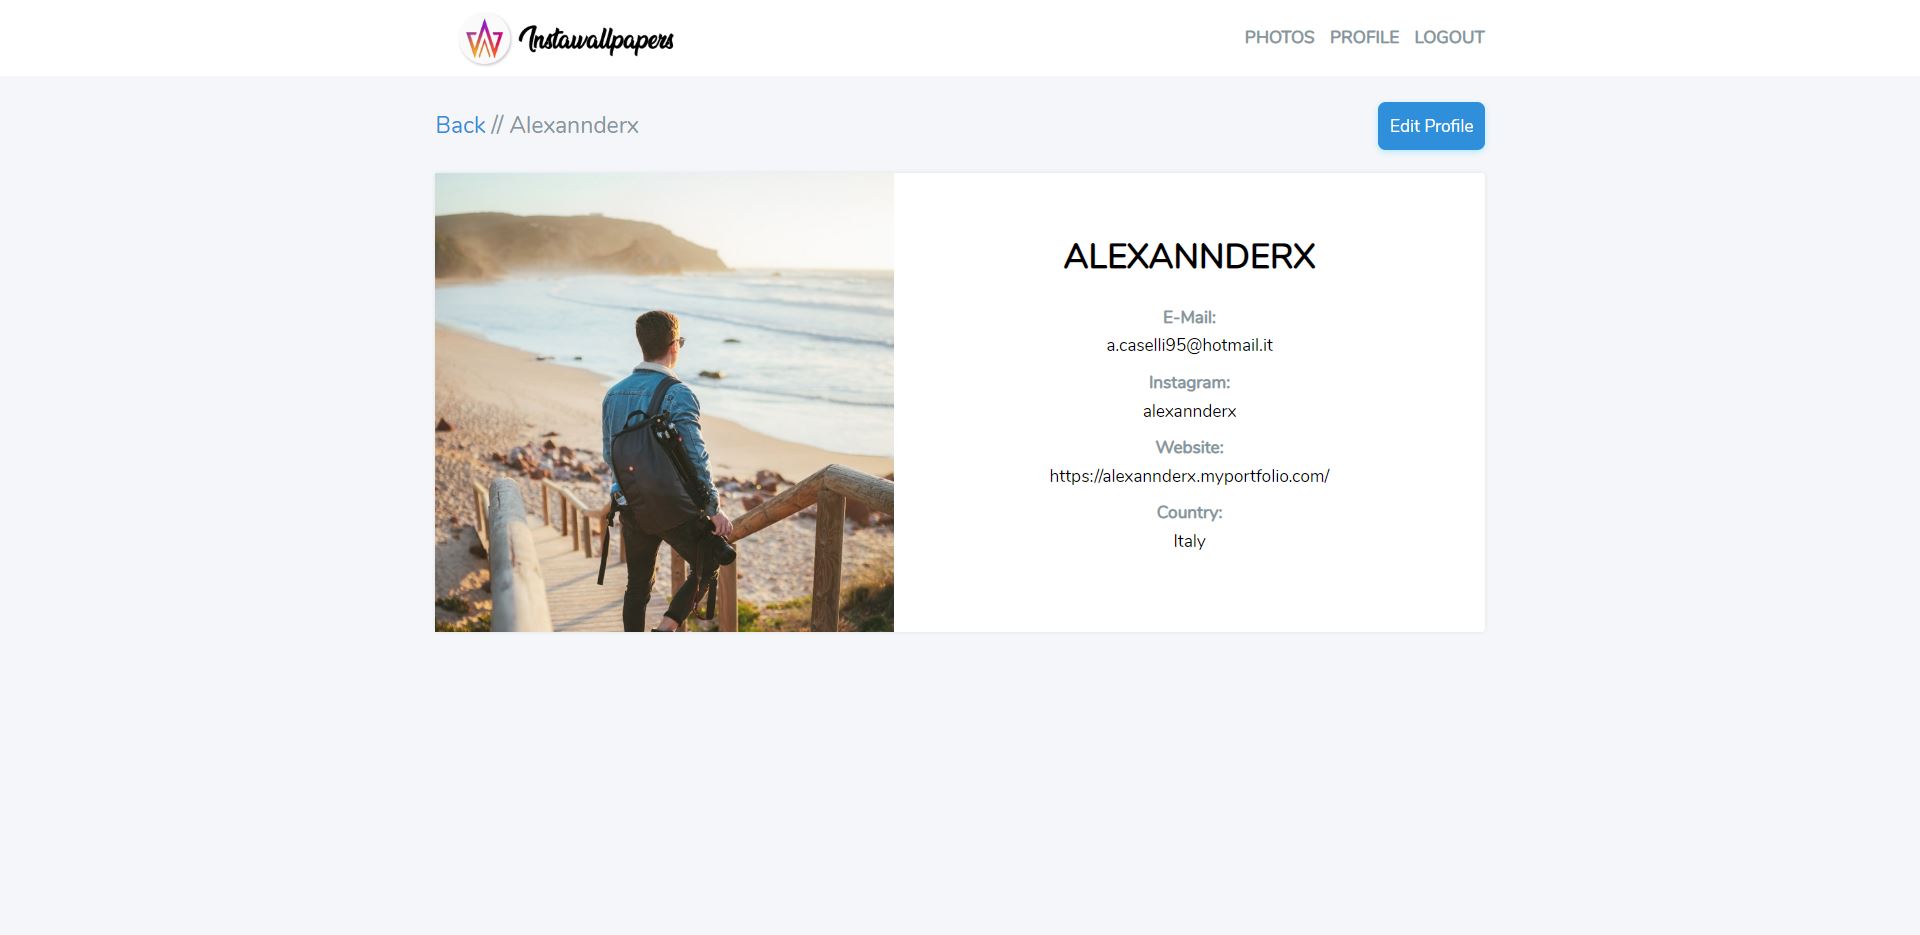Click the Country field label
The width and height of the screenshot is (1920, 935).
[x=1189, y=512]
